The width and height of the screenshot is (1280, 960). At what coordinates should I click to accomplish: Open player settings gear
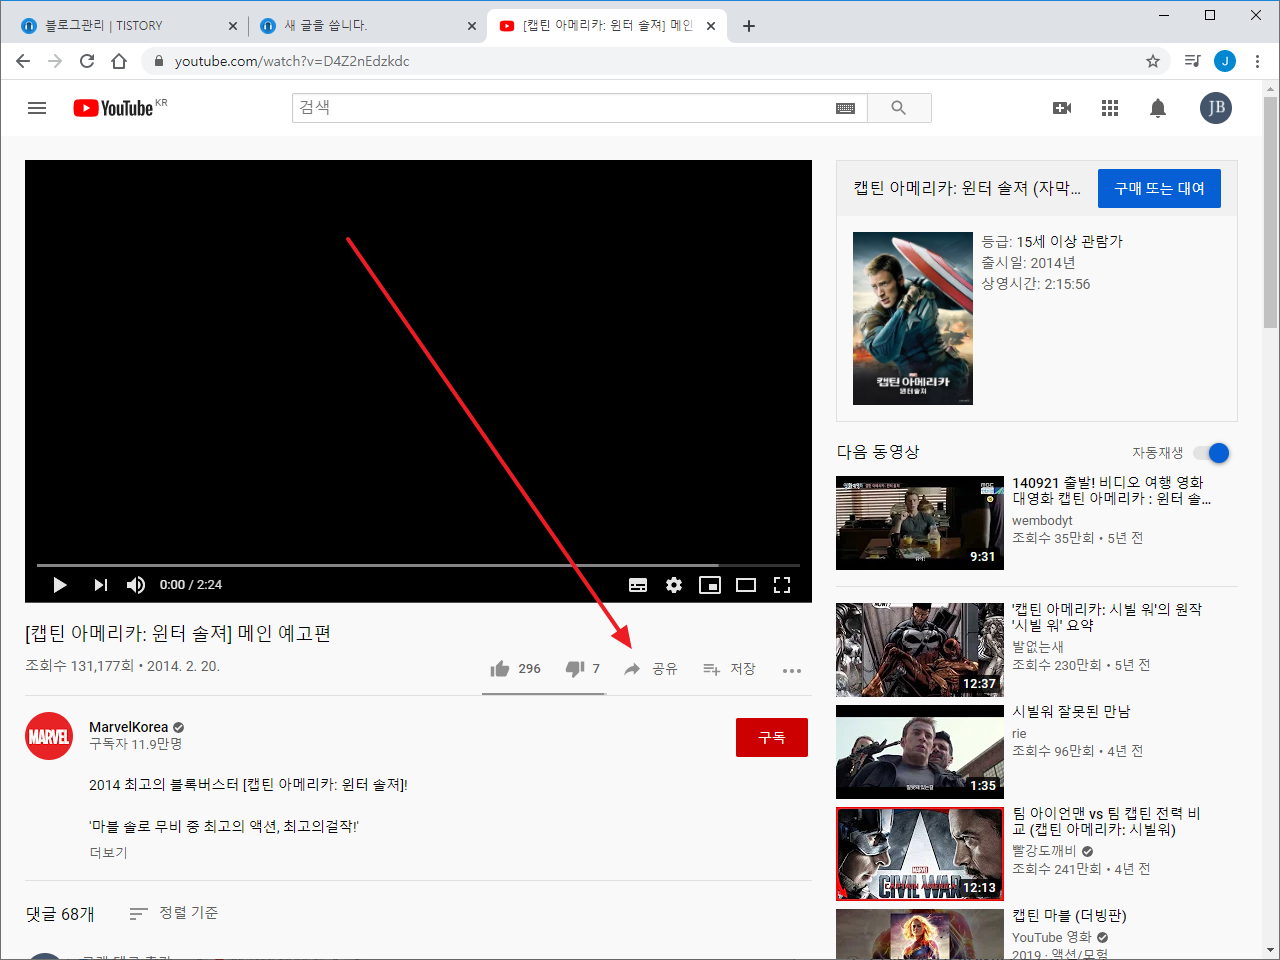(674, 585)
